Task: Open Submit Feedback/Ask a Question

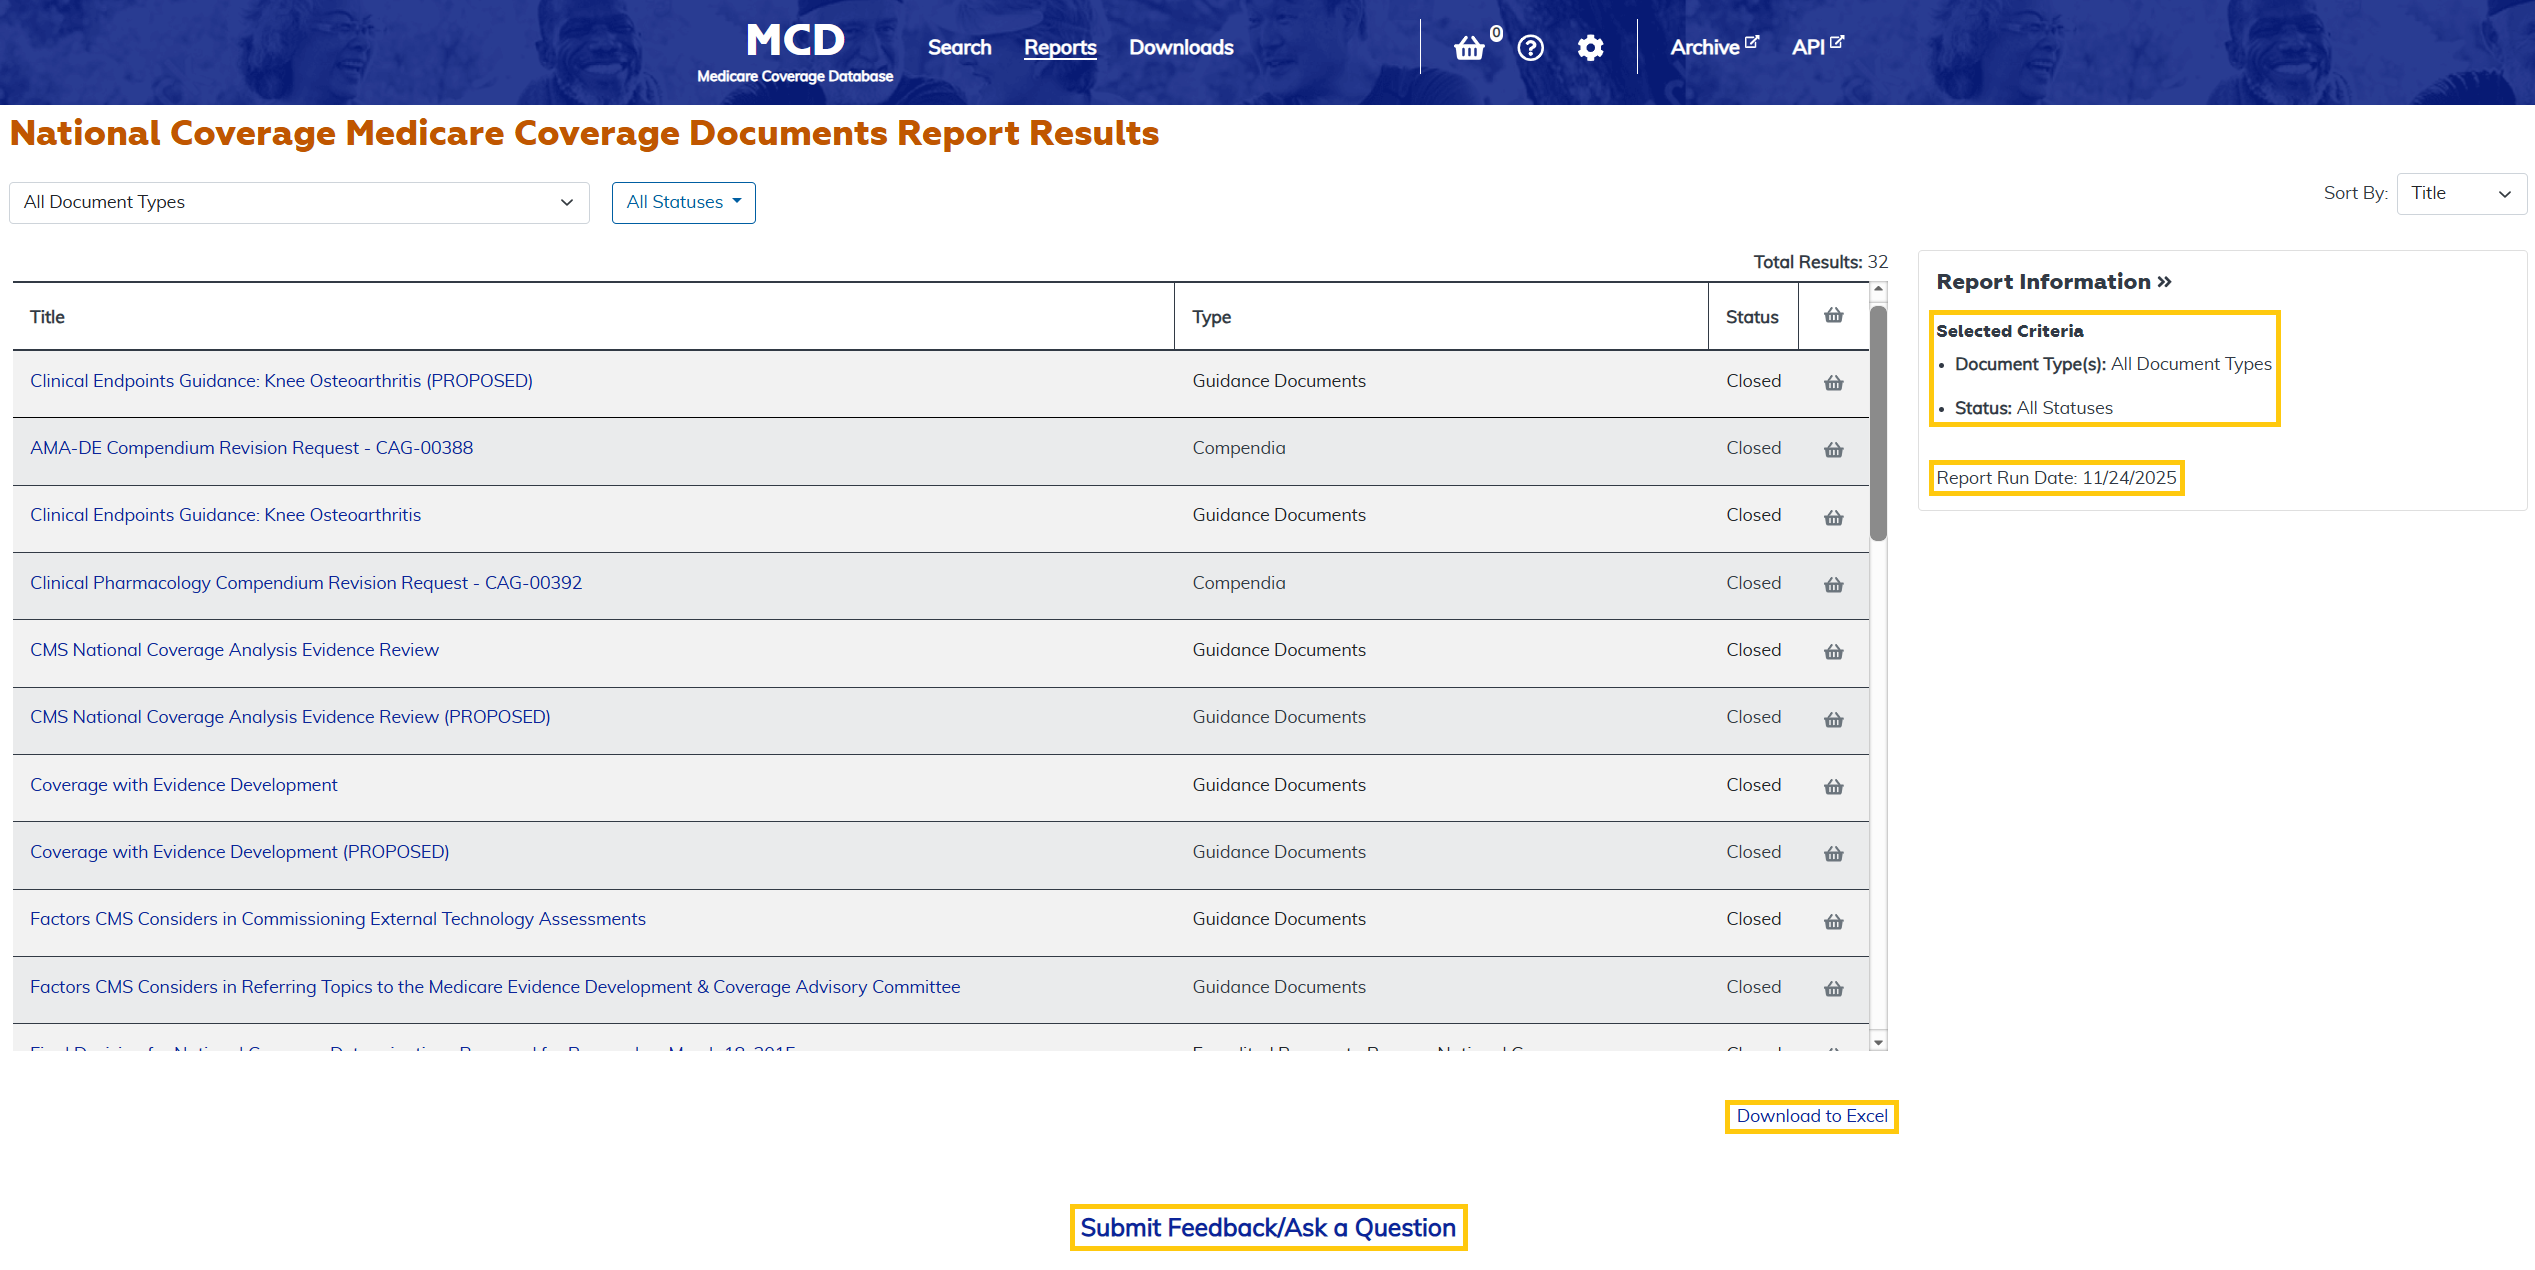Action: coord(1267,1227)
